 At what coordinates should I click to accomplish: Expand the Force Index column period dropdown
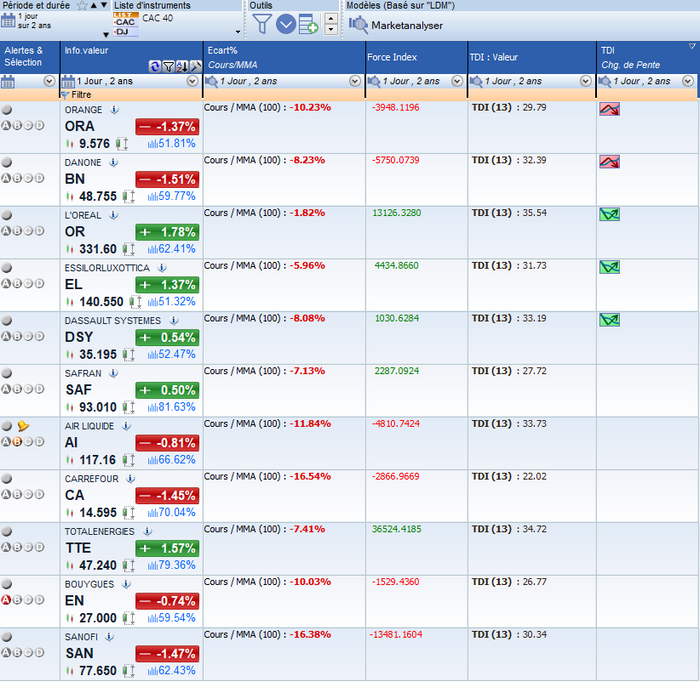click(457, 81)
